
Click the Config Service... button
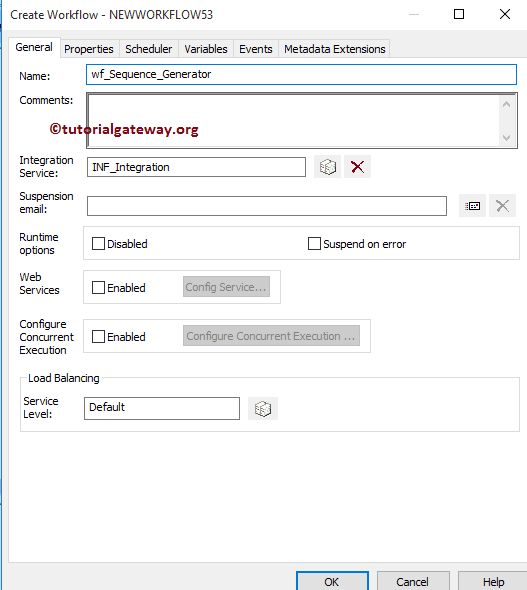pos(226,287)
